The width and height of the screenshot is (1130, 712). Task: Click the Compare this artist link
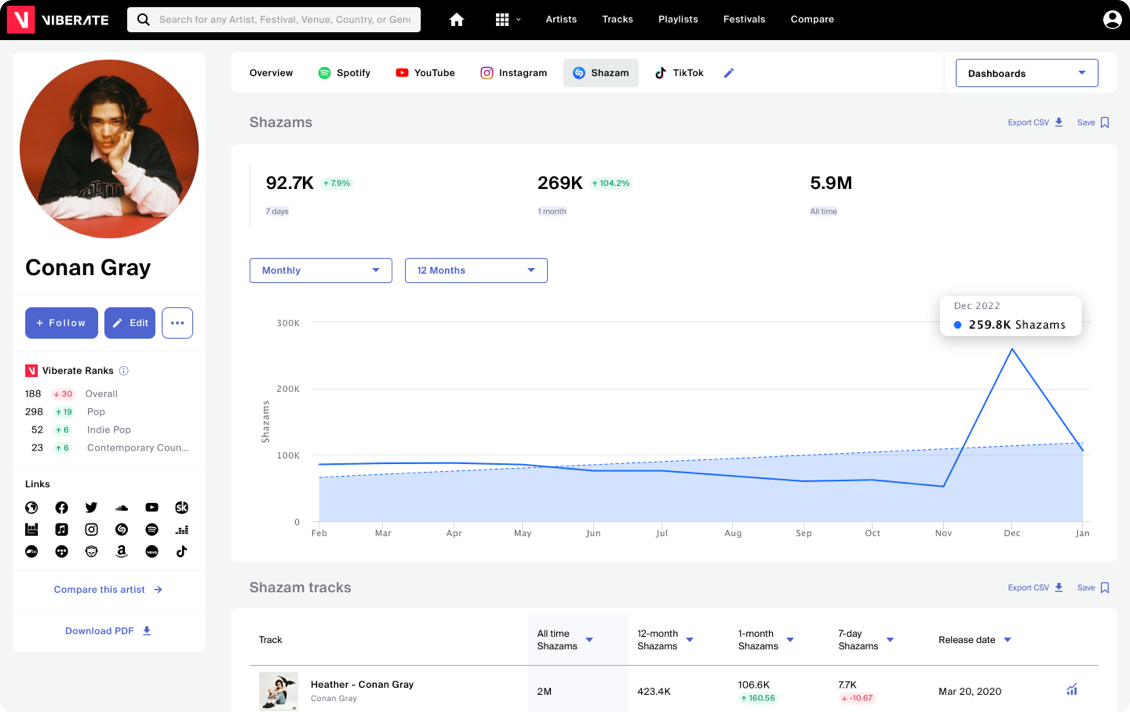pos(108,589)
